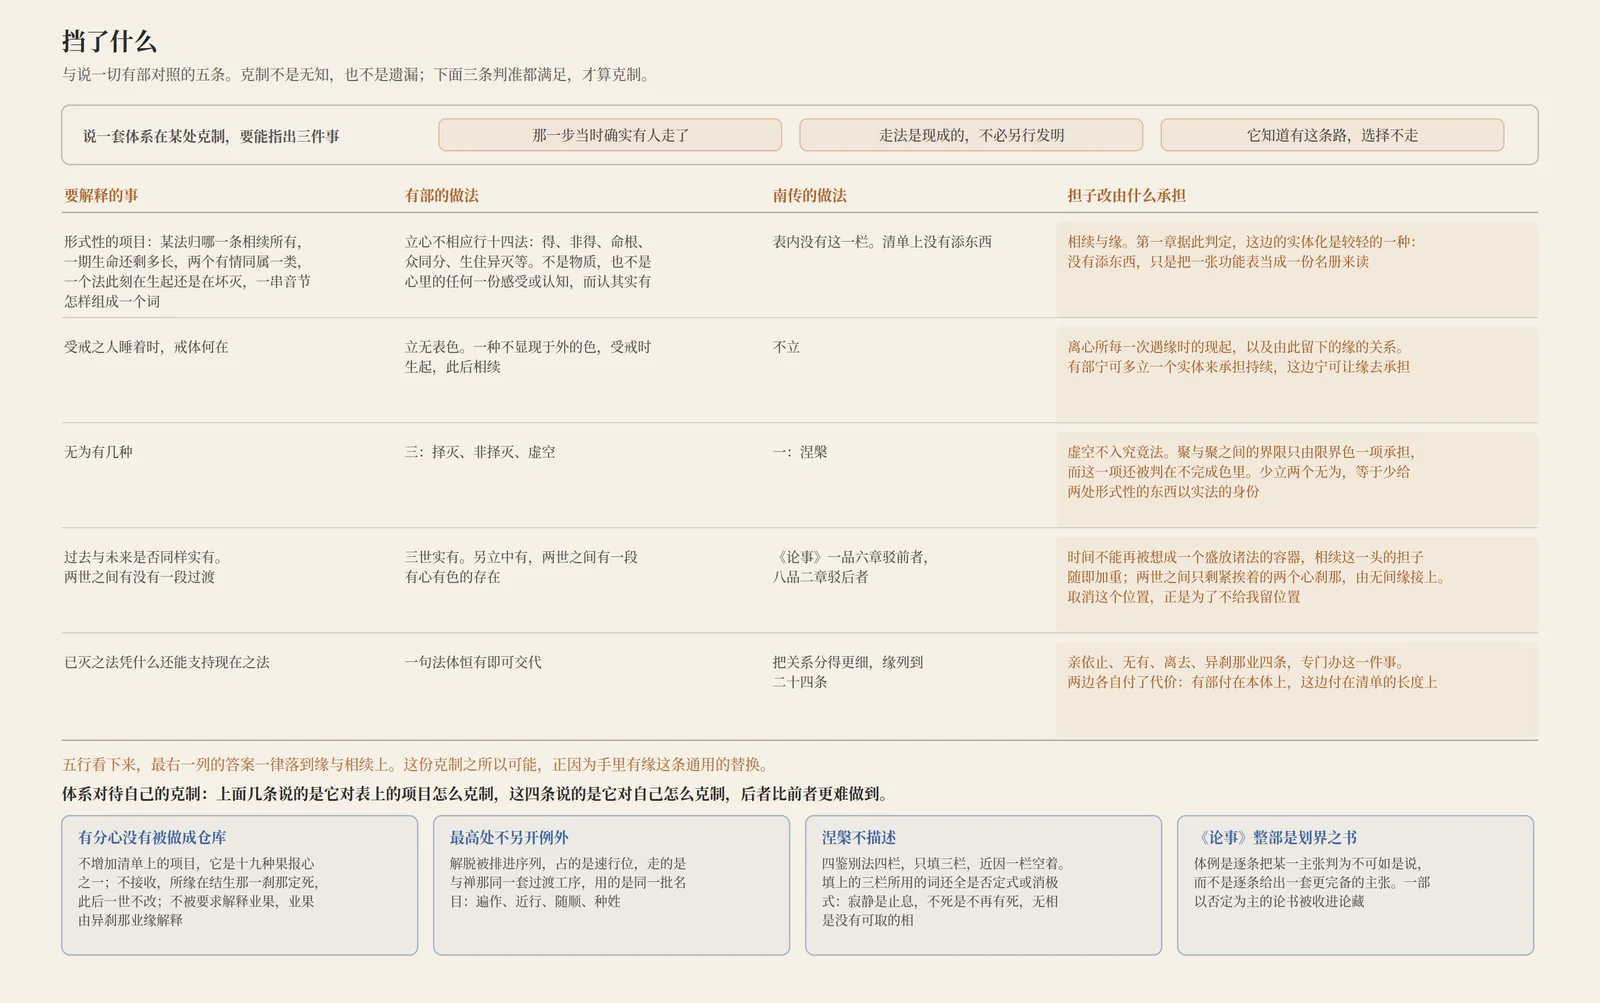Click the pill '那一步当时确实有人走了'
The width and height of the screenshot is (1600, 1003).
tap(610, 135)
